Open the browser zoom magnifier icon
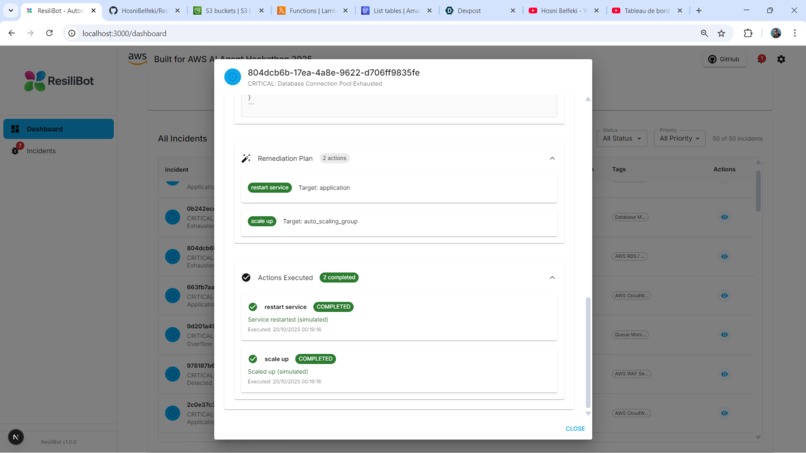Image resolution: width=806 pixels, height=453 pixels. [704, 33]
